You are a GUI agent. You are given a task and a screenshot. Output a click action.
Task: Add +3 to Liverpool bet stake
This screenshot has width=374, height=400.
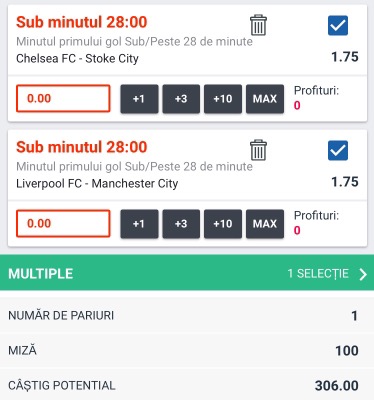coord(181,224)
